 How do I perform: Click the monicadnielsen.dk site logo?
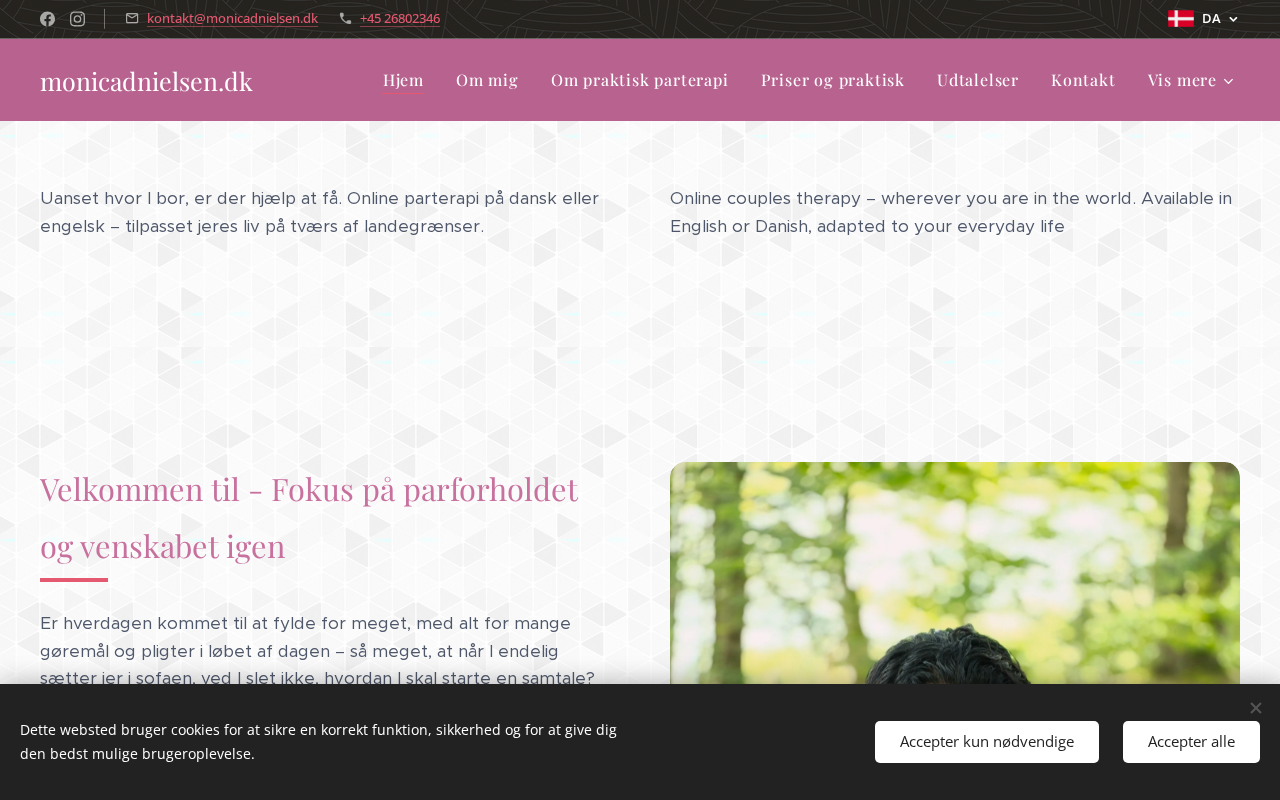tap(146, 81)
